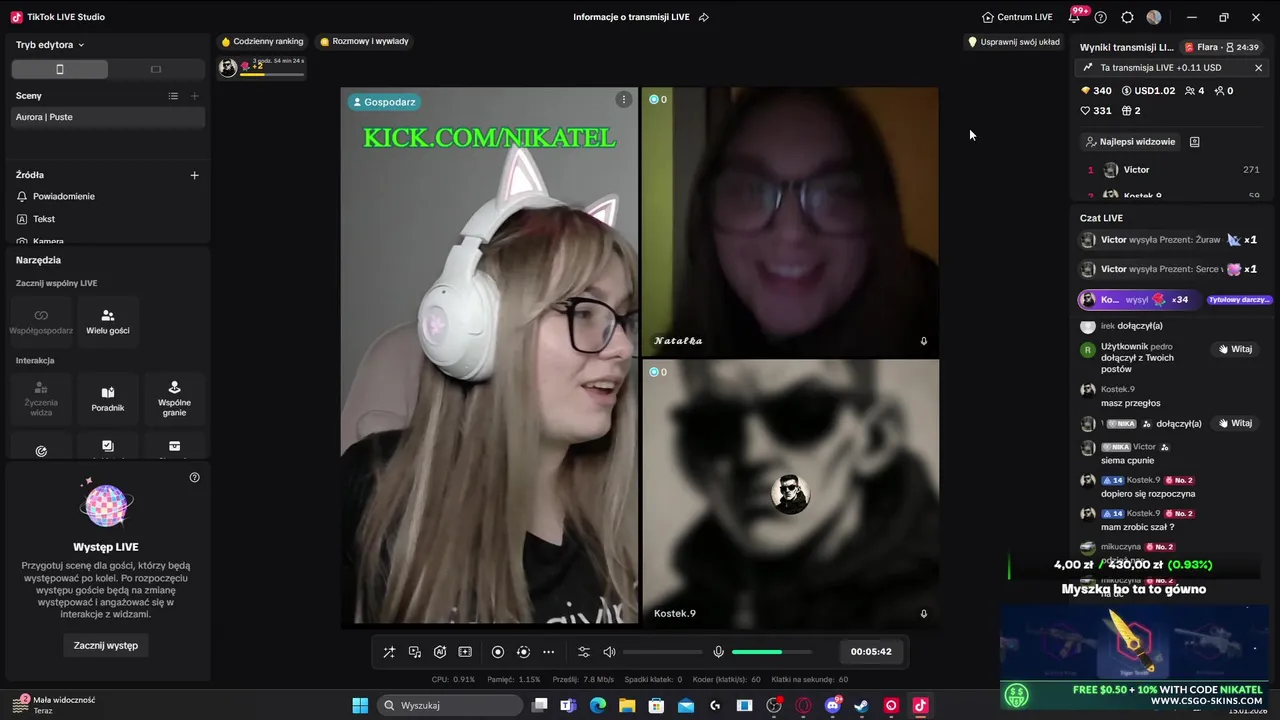Click Zacznij występ button
Image resolution: width=1280 pixels, height=720 pixels.
(106, 645)
